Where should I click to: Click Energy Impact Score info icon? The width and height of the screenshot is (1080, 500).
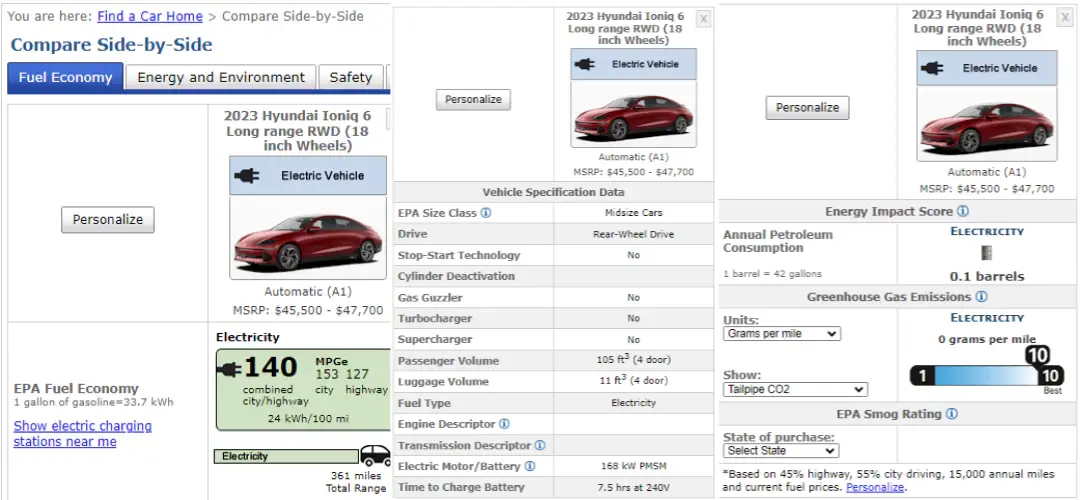click(962, 211)
